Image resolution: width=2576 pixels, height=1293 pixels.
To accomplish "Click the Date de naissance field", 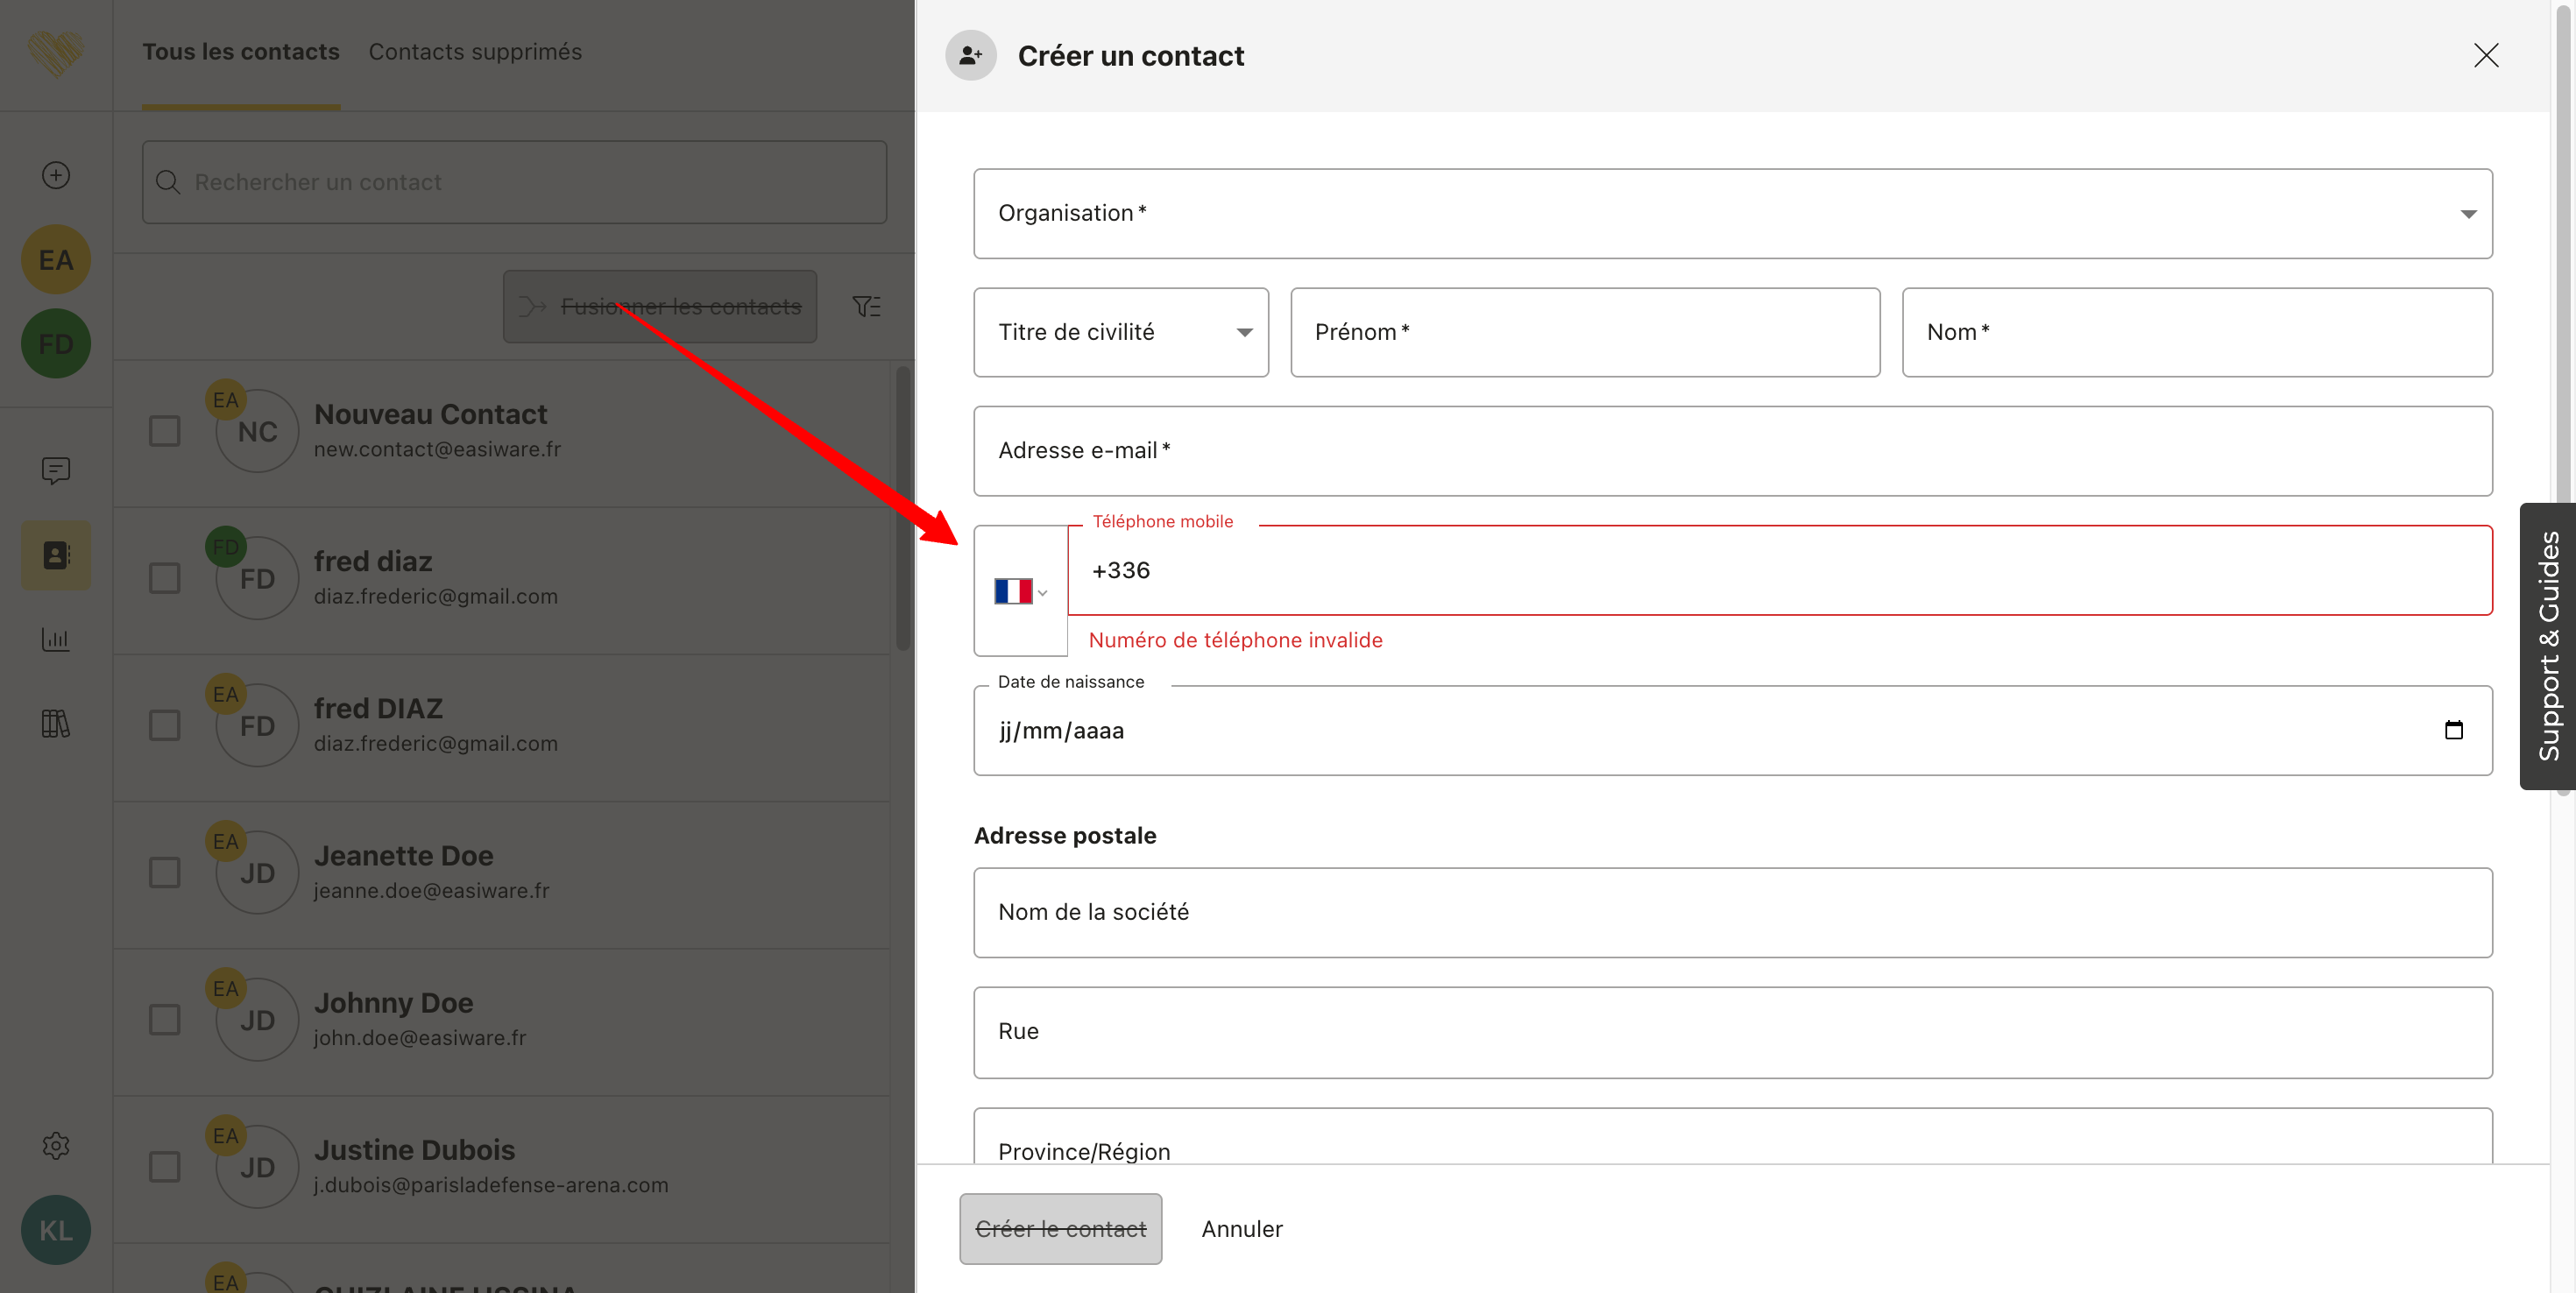I will pyautogui.click(x=1733, y=730).
